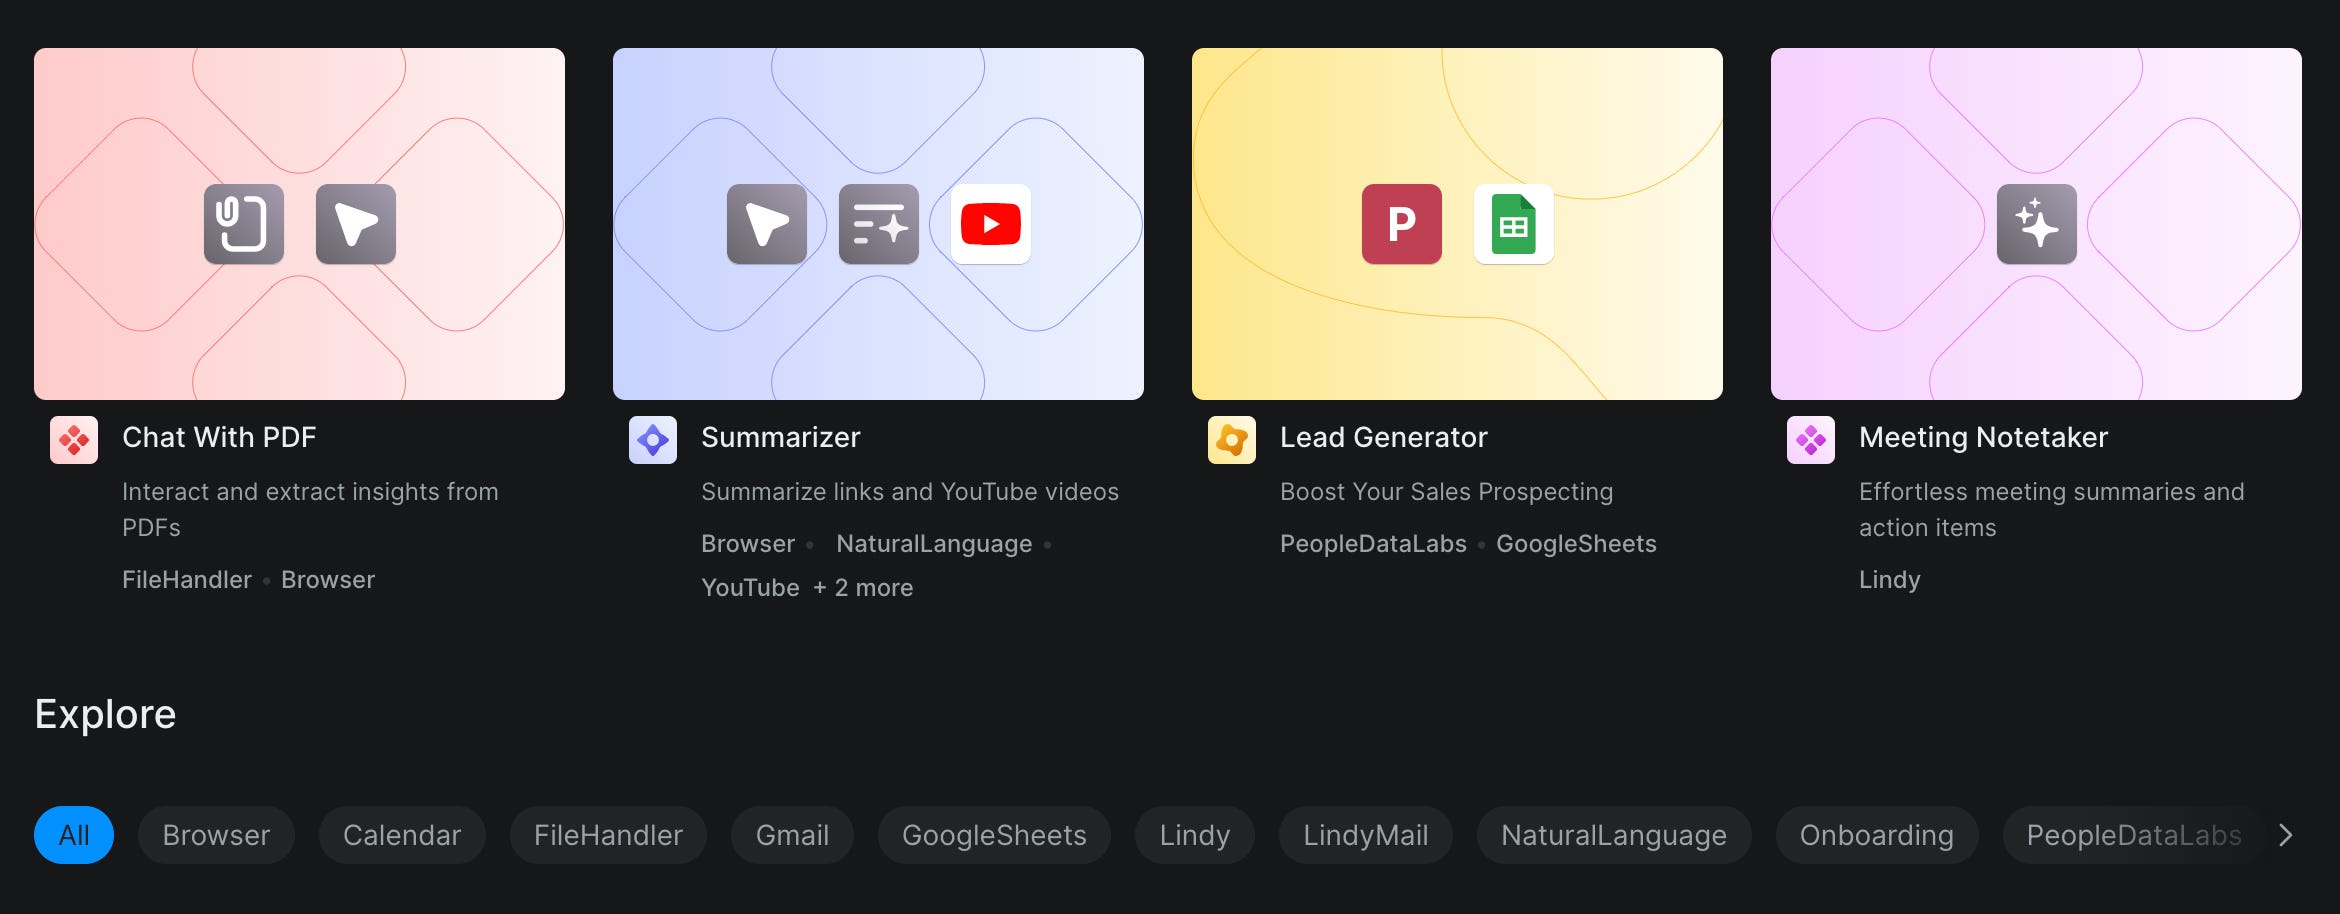Viewport: 2340px width, 914px height.
Task: Click 'YouTube' tag under Summarizer
Action: [750, 588]
